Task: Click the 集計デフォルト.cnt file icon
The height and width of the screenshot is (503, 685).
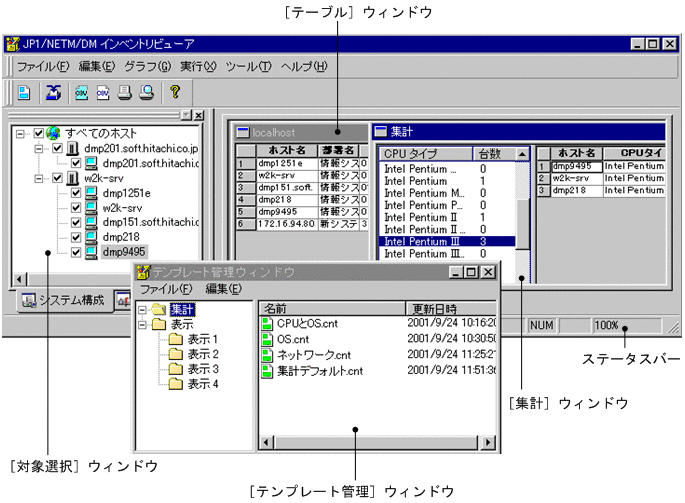Action: click(x=267, y=371)
